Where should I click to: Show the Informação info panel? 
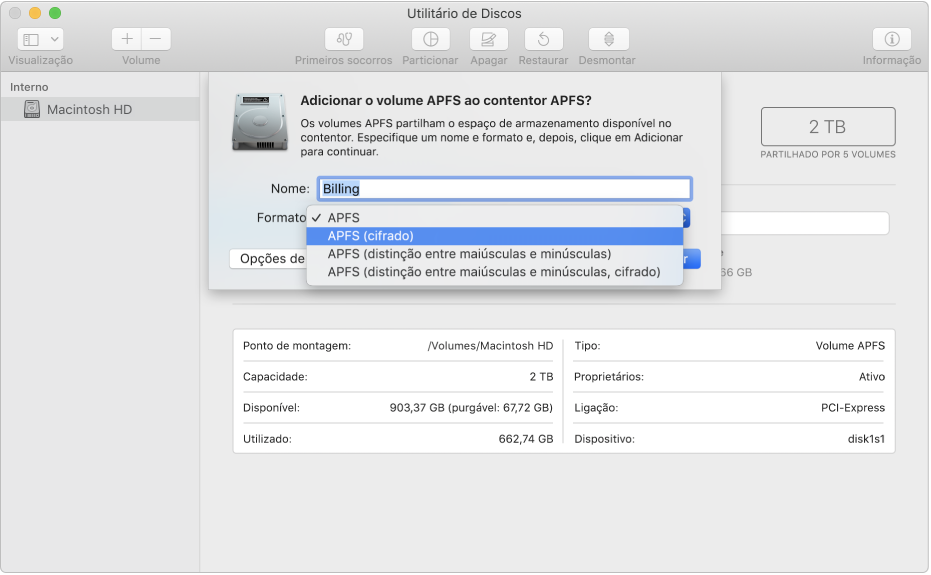pos(891,39)
